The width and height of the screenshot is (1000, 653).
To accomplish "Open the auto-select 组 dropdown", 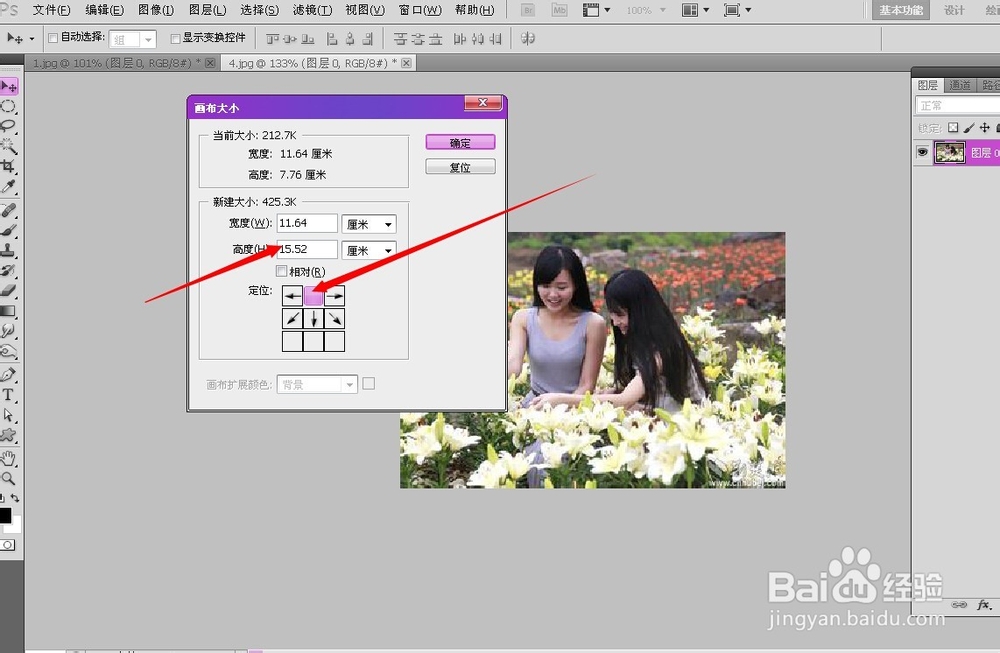I will click(132, 40).
